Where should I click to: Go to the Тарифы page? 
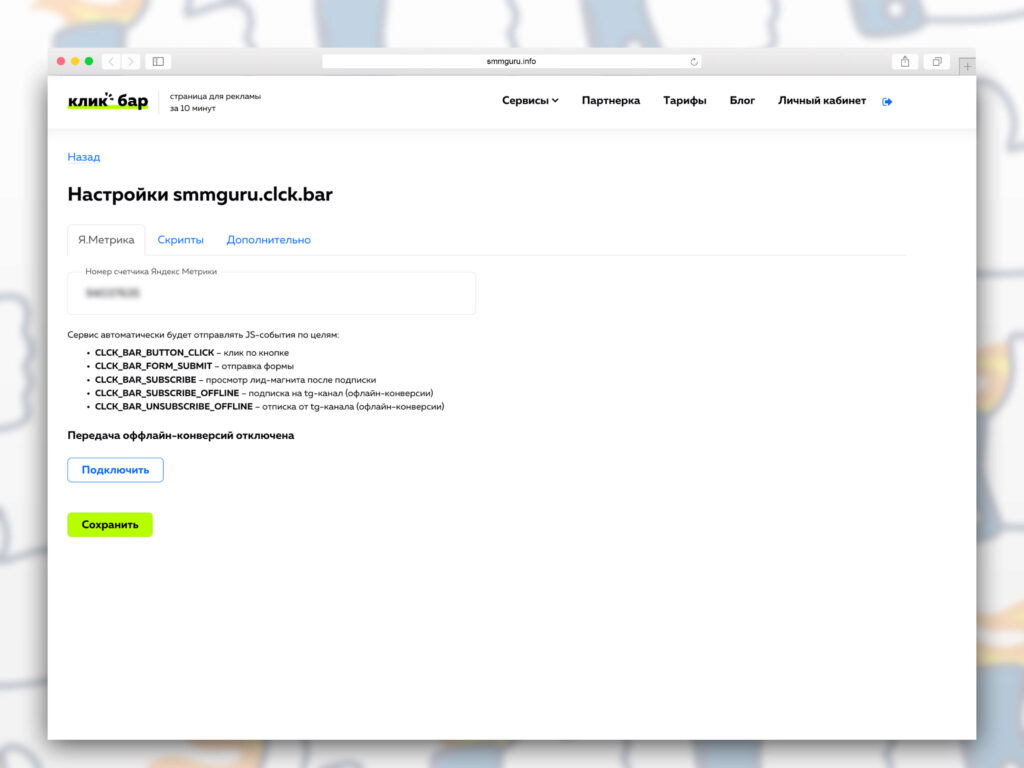coord(685,101)
